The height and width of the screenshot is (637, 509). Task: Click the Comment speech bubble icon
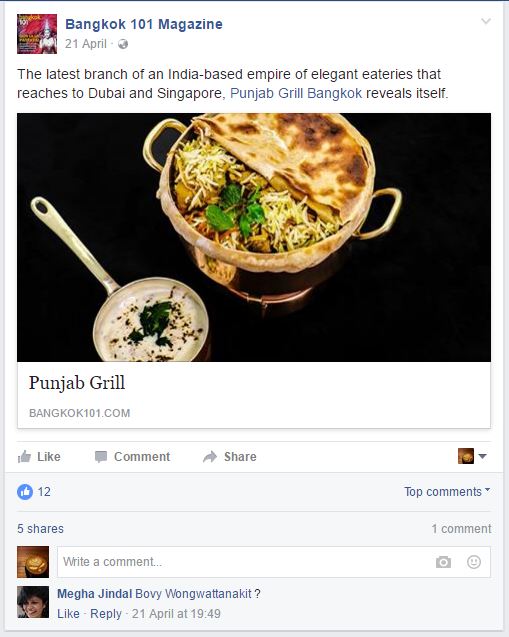pyautogui.click(x=101, y=457)
